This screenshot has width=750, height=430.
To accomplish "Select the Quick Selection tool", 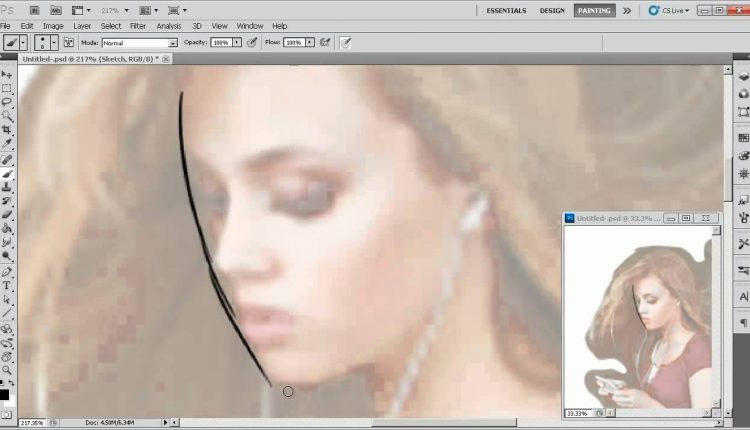I will point(7,116).
